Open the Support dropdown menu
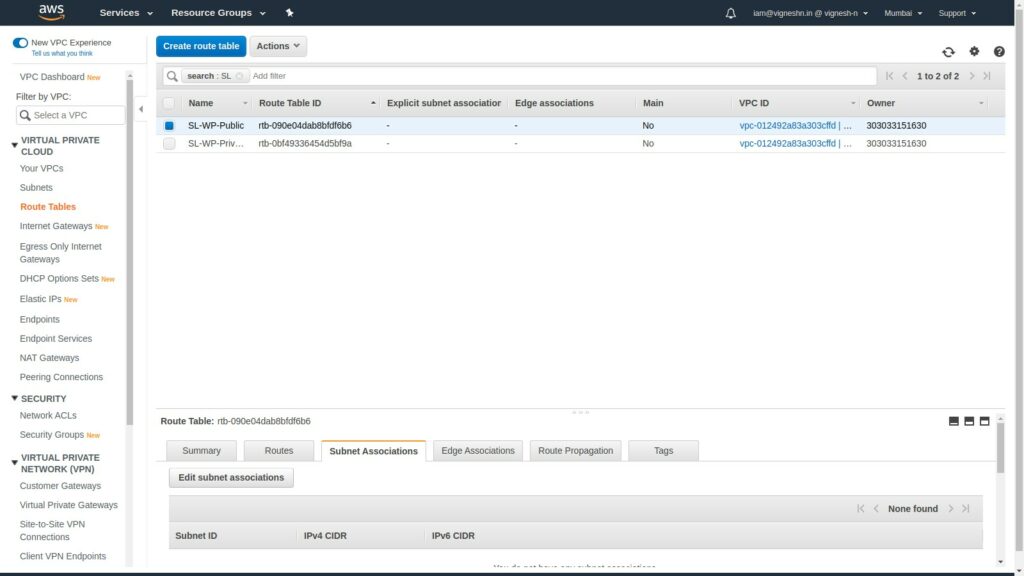 click(x=957, y=13)
